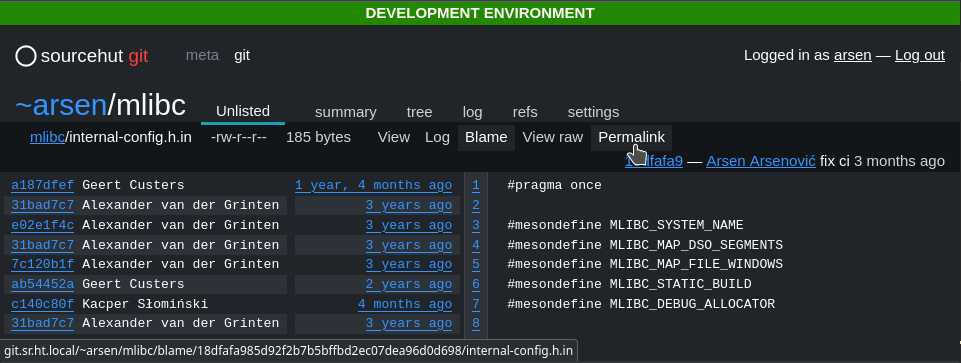Click the mlibc repository name in the title
This screenshot has height=363, width=961.
151,105
